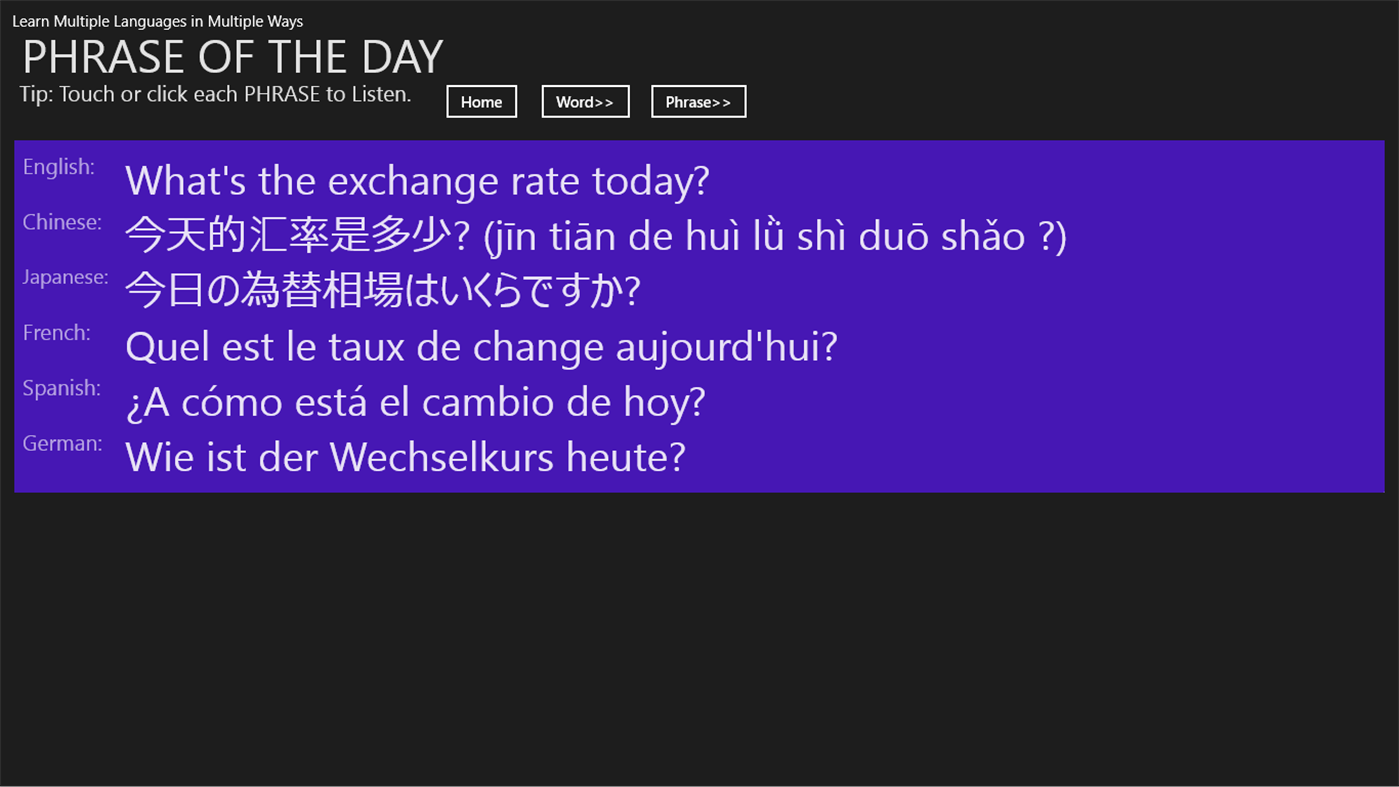The height and width of the screenshot is (787, 1399).
Task: Click the Chinese: language label
Action: coord(61,222)
